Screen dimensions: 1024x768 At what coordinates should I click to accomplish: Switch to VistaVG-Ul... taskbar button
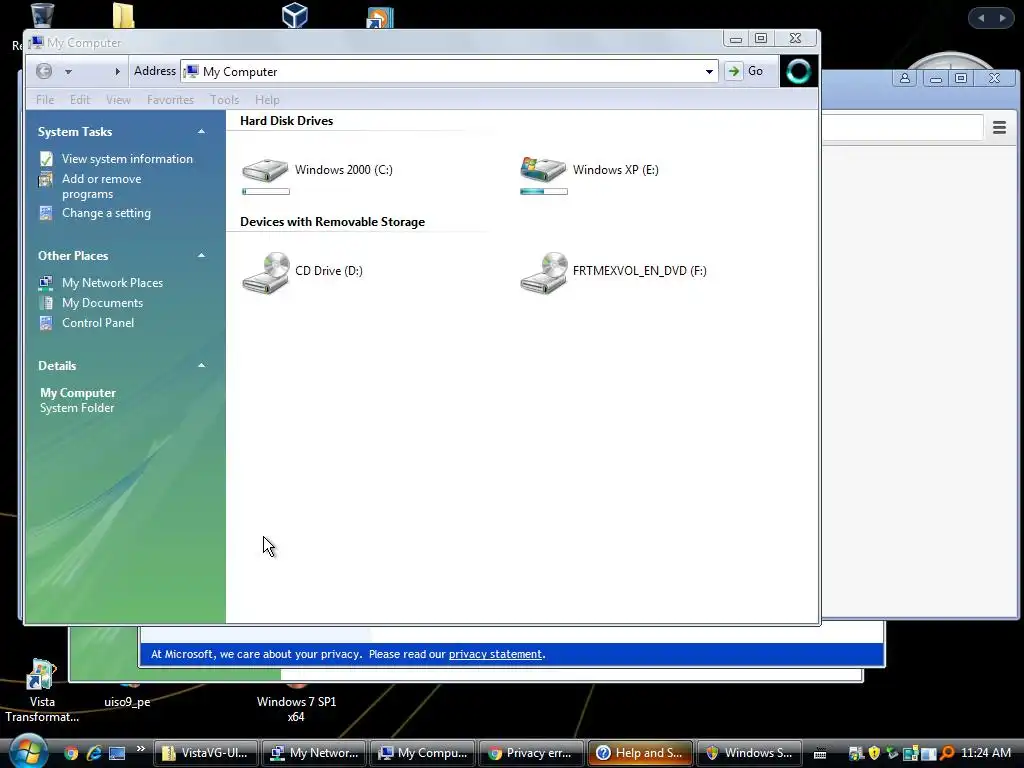click(206, 753)
